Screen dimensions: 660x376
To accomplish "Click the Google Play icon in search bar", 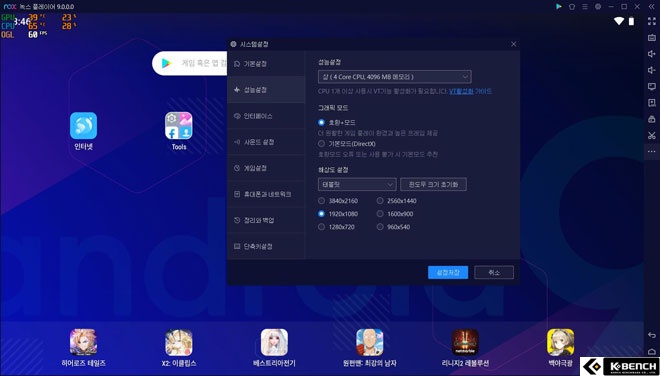I will (166, 63).
